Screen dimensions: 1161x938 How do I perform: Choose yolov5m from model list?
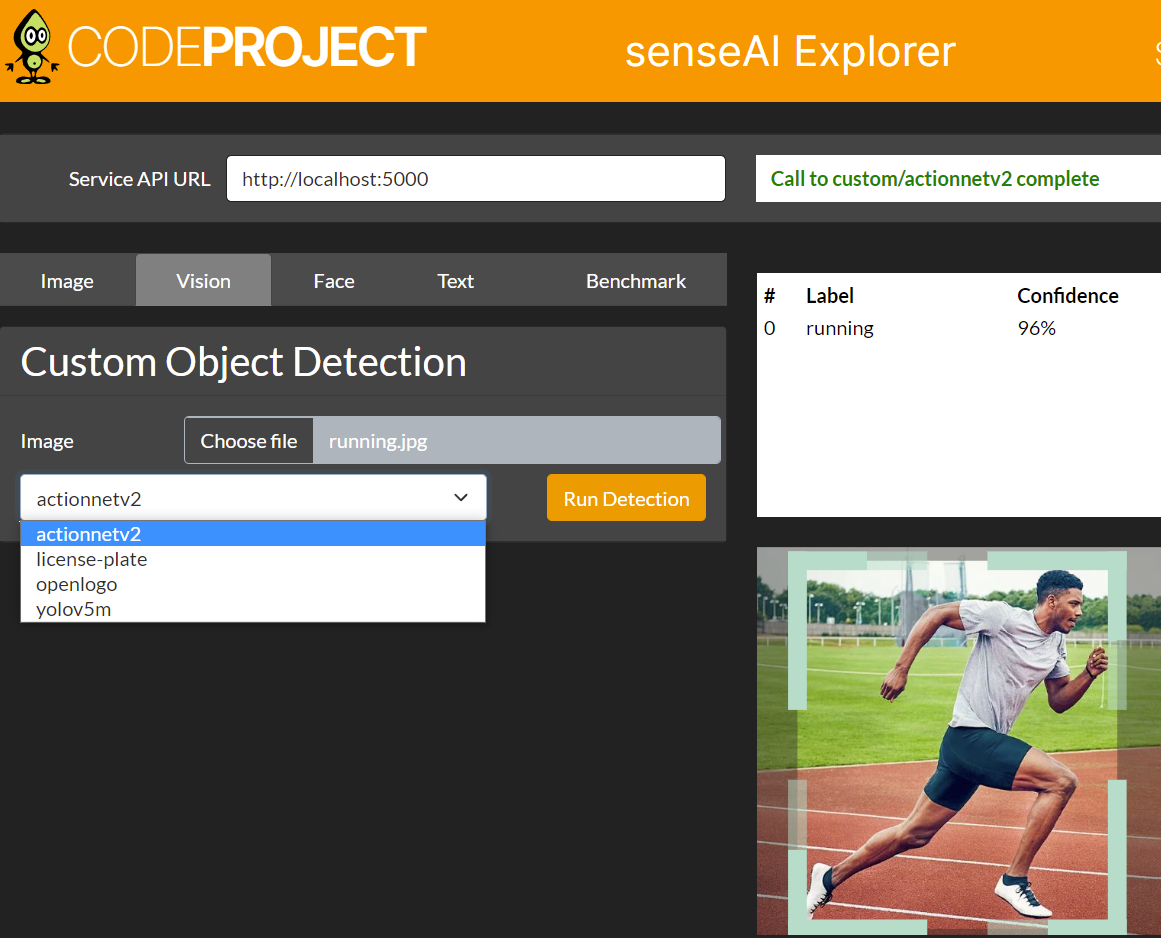click(x=253, y=609)
